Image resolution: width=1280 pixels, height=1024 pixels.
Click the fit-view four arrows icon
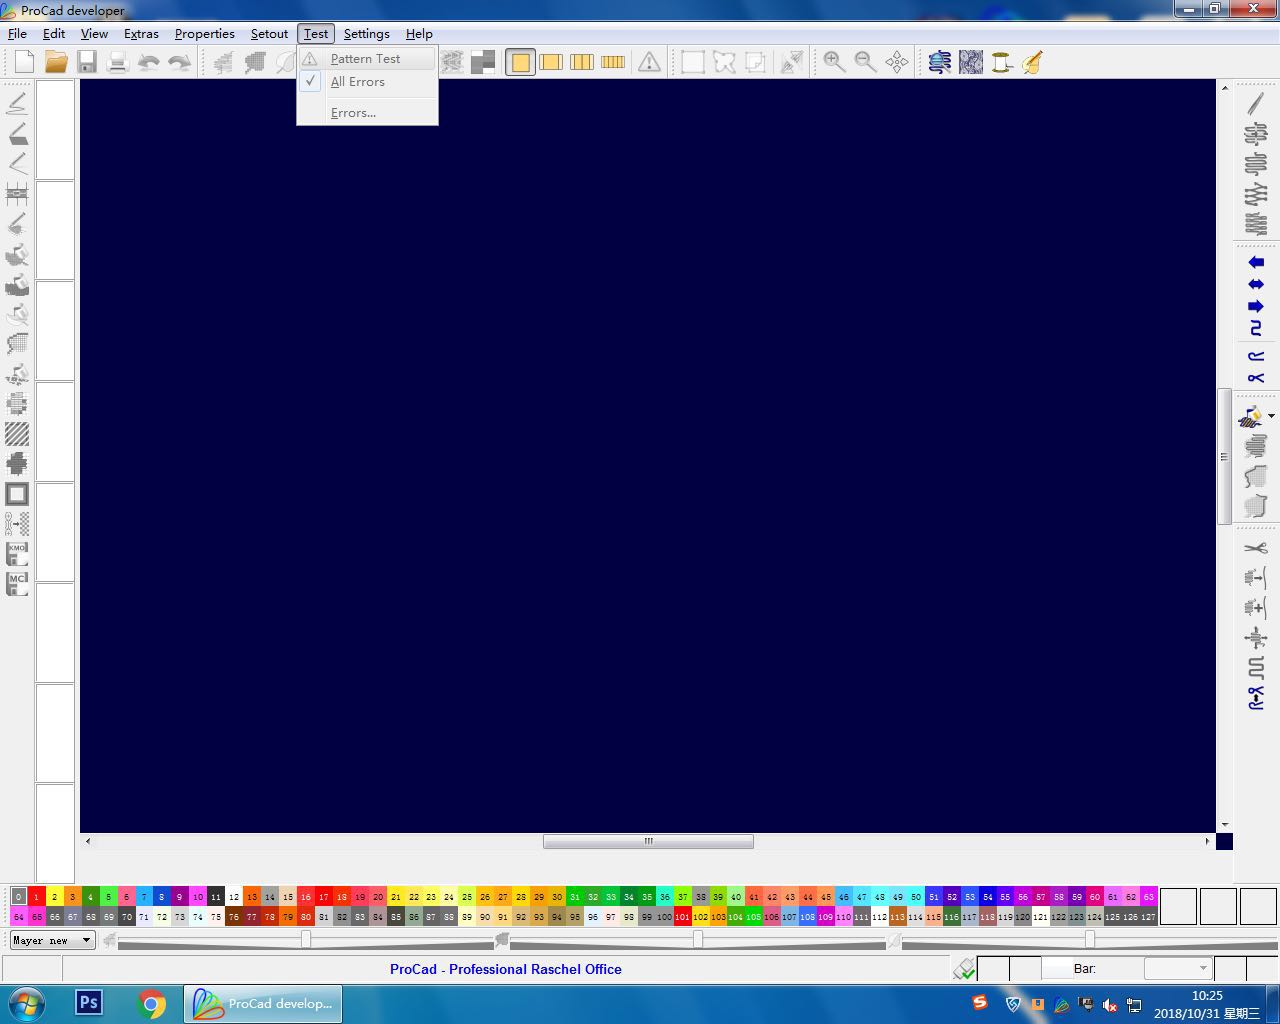point(897,62)
